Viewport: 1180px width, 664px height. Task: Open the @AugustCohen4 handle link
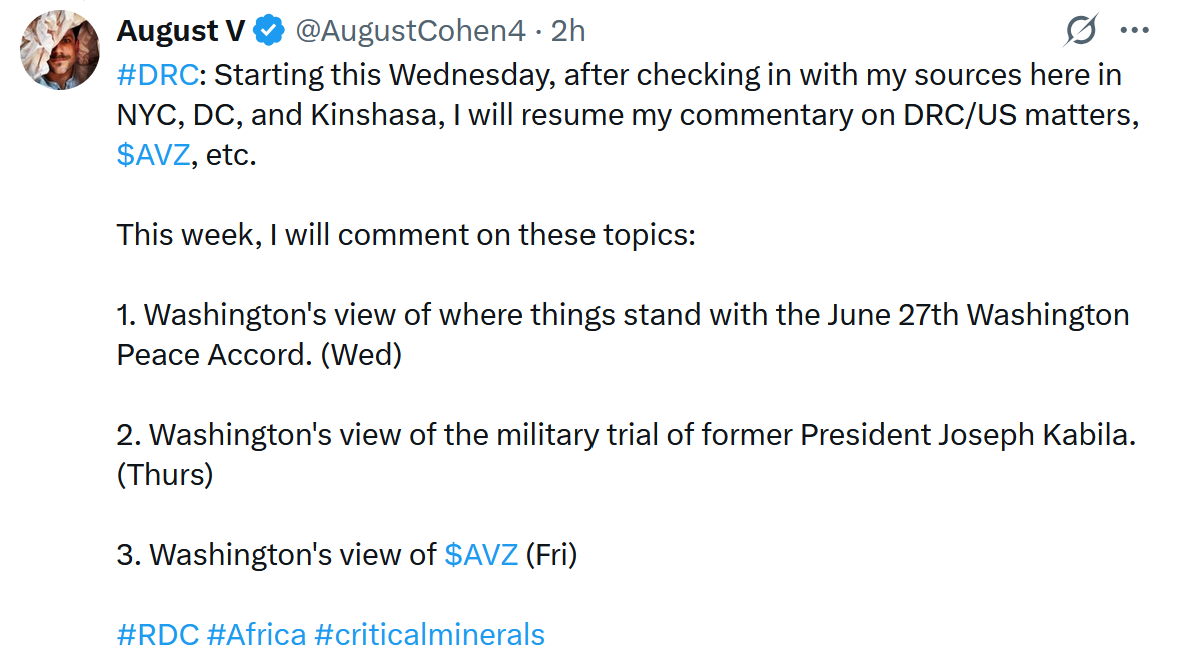tap(410, 32)
